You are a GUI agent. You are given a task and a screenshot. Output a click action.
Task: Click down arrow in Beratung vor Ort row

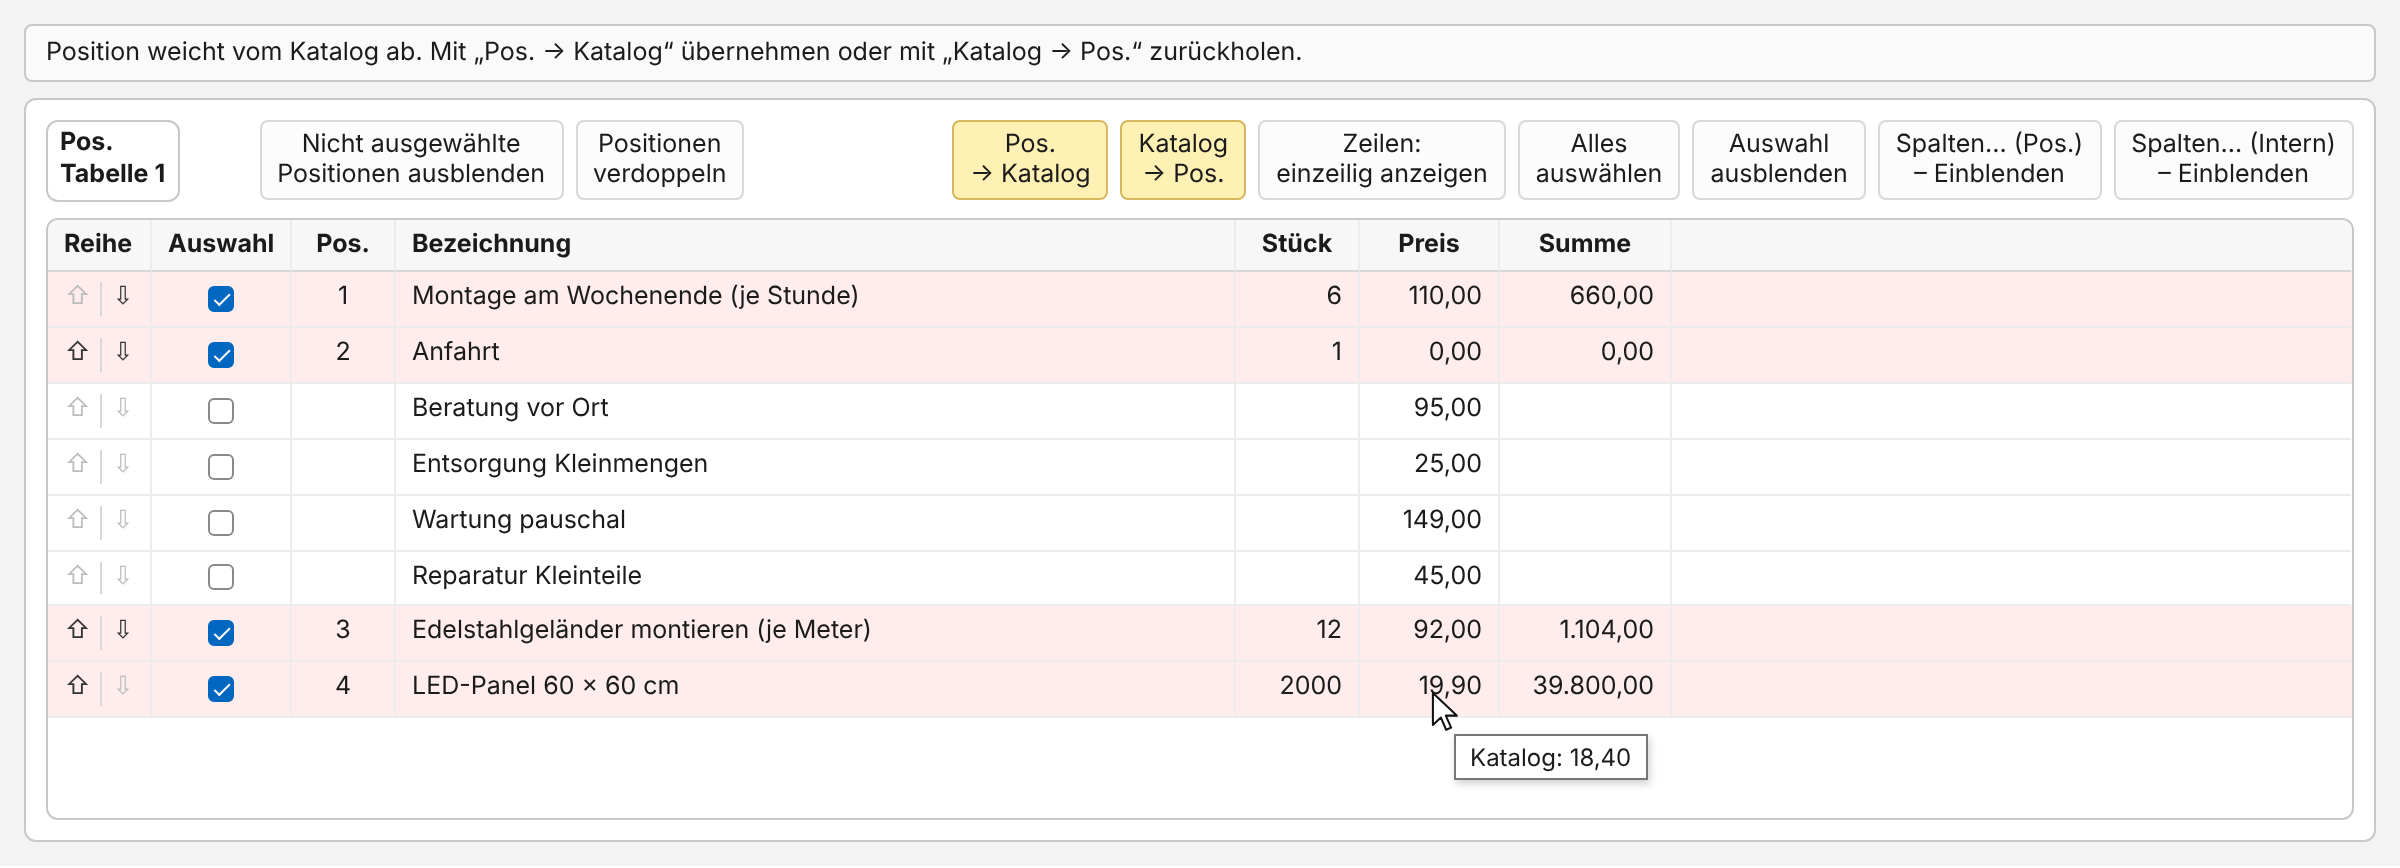[x=123, y=408]
